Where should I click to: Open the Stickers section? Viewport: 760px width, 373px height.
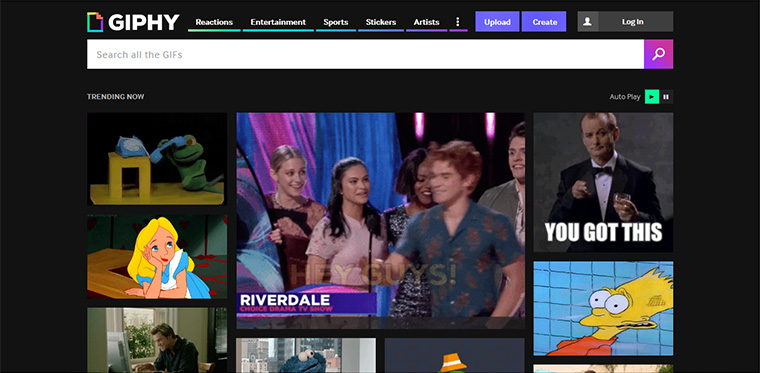click(x=381, y=22)
